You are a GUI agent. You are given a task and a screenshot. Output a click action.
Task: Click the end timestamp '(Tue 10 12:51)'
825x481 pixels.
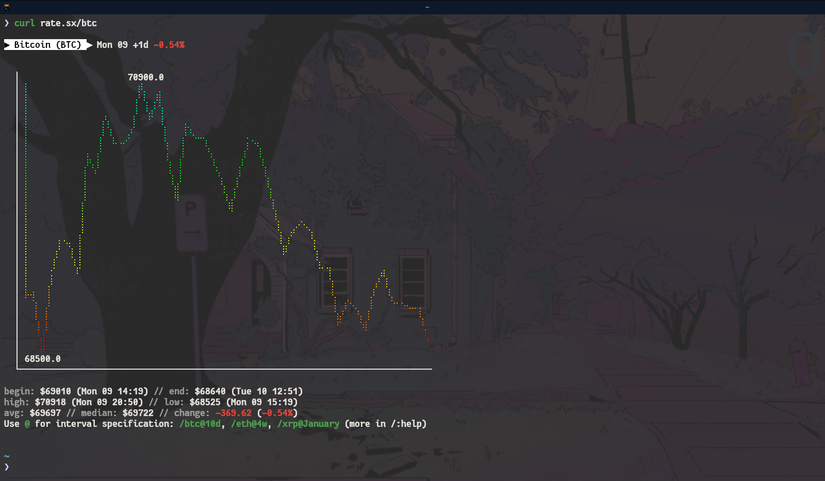tap(267, 392)
